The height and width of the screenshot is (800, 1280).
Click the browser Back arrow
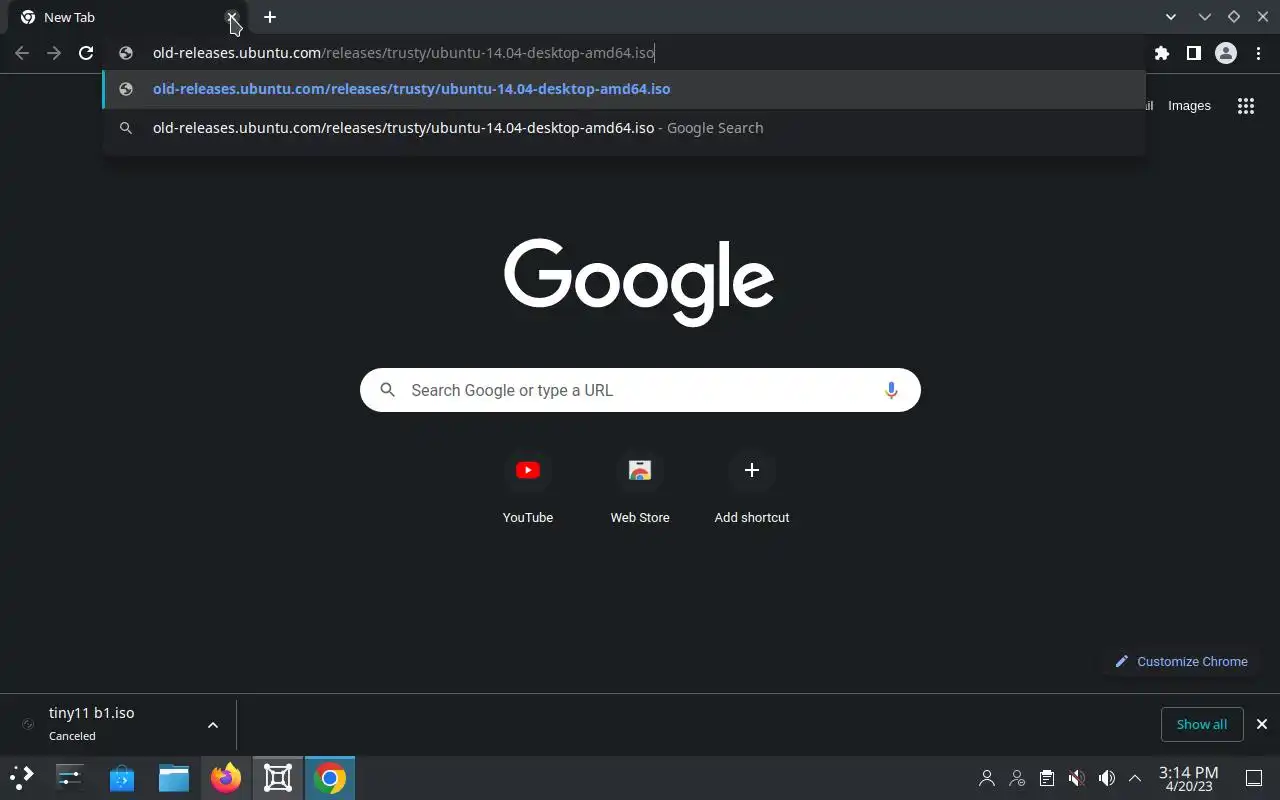[x=22, y=53]
